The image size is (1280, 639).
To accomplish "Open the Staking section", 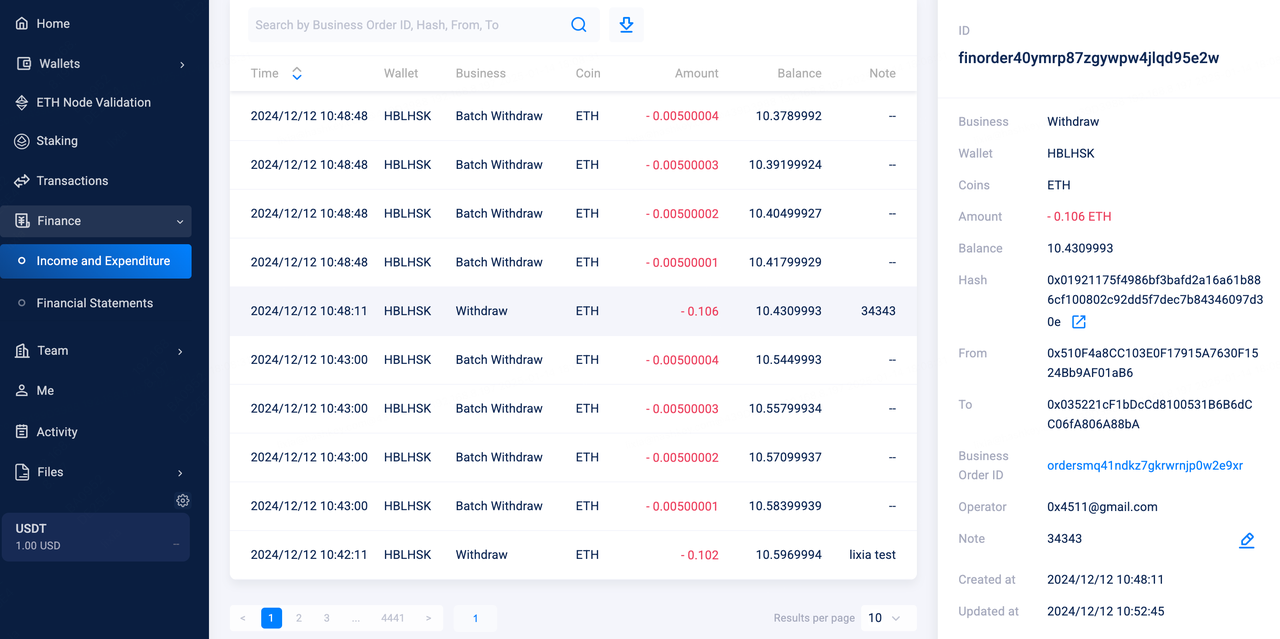I will pos(57,141).
